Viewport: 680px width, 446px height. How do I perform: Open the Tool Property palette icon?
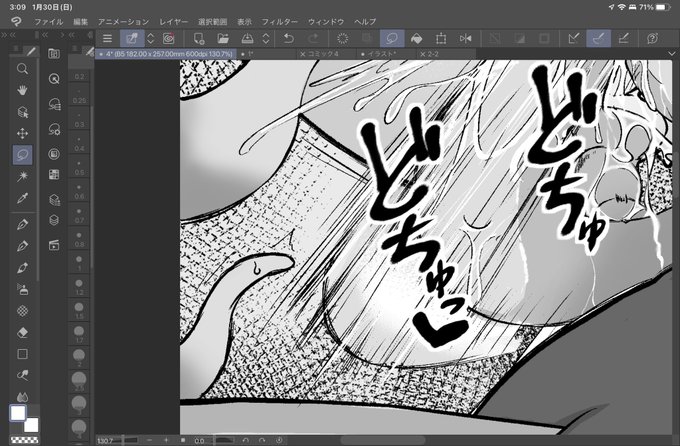coord(54,129)
